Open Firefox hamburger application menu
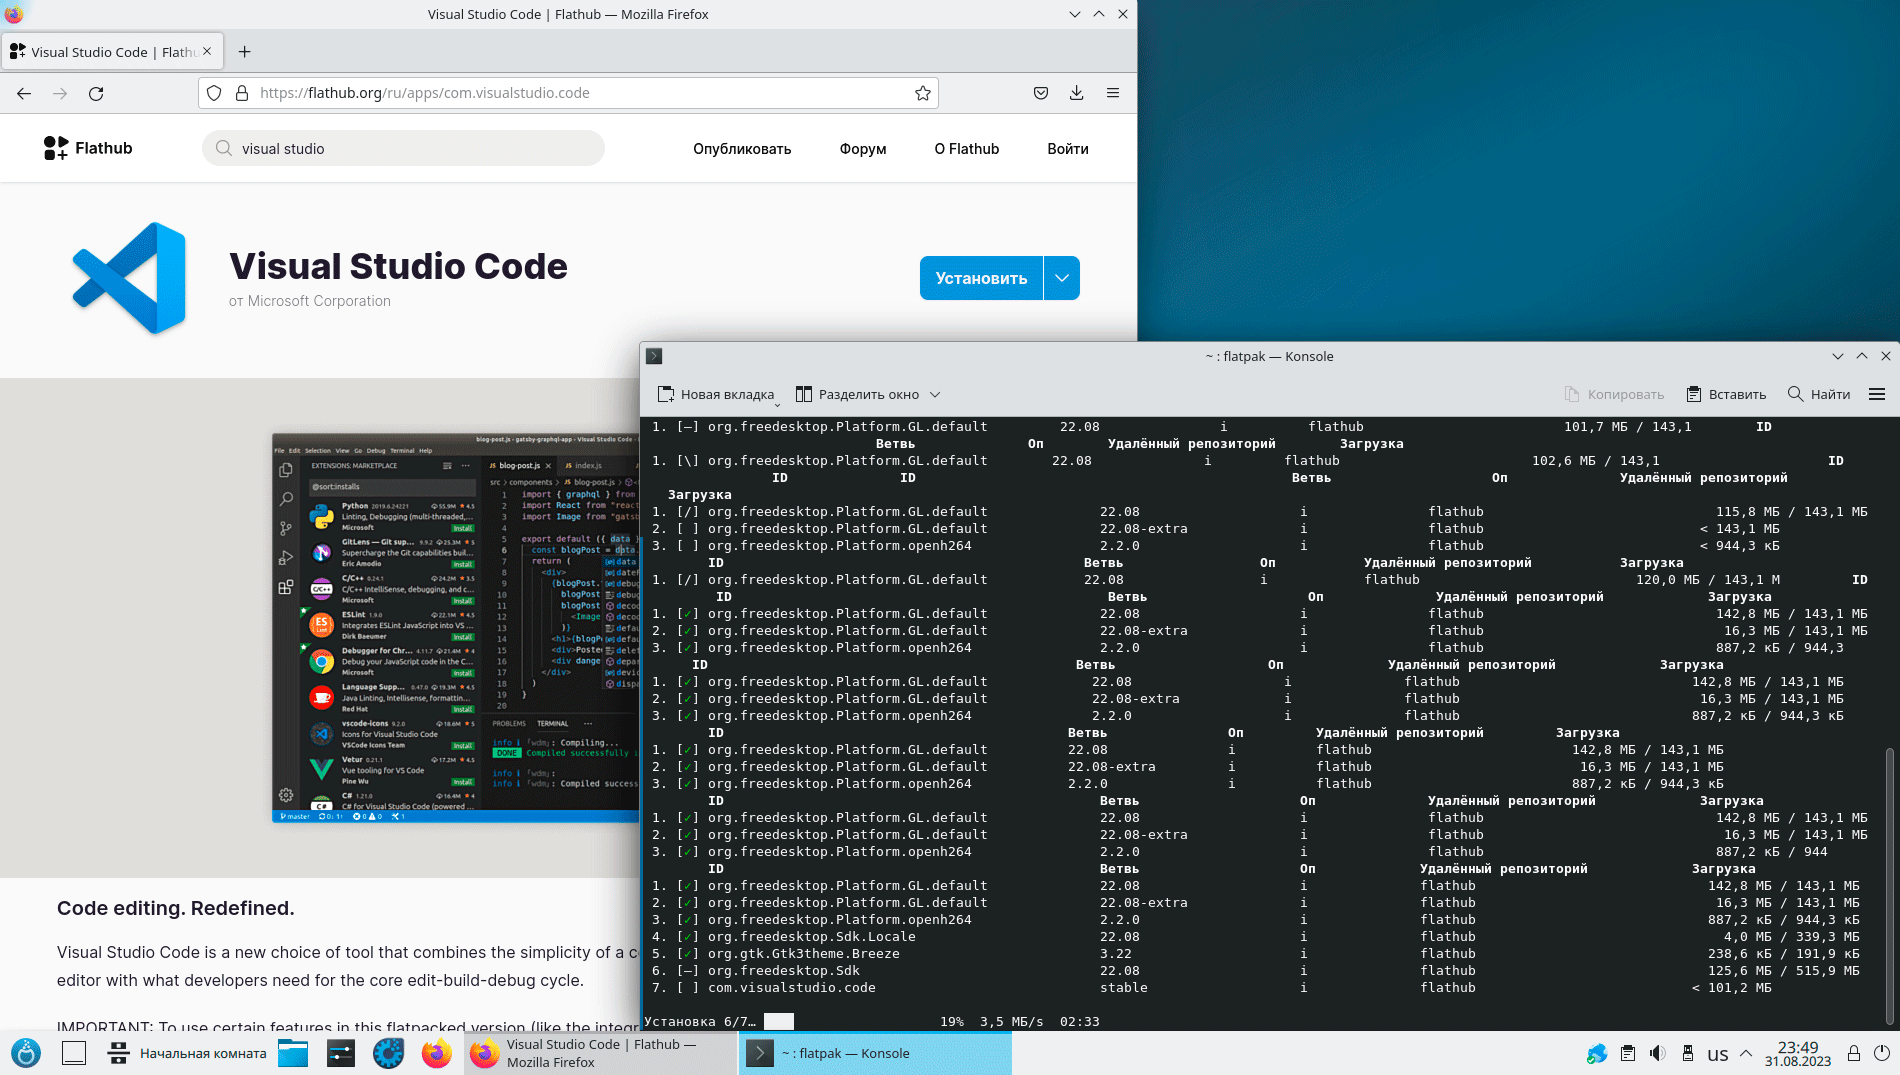Screen dimensions: 1900x1075 (1112, 93)
